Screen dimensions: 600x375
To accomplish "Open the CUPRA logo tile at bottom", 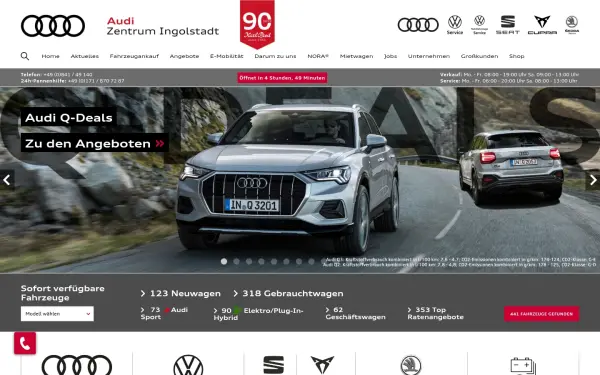I will pyautogui.click(x=322, y=365).
